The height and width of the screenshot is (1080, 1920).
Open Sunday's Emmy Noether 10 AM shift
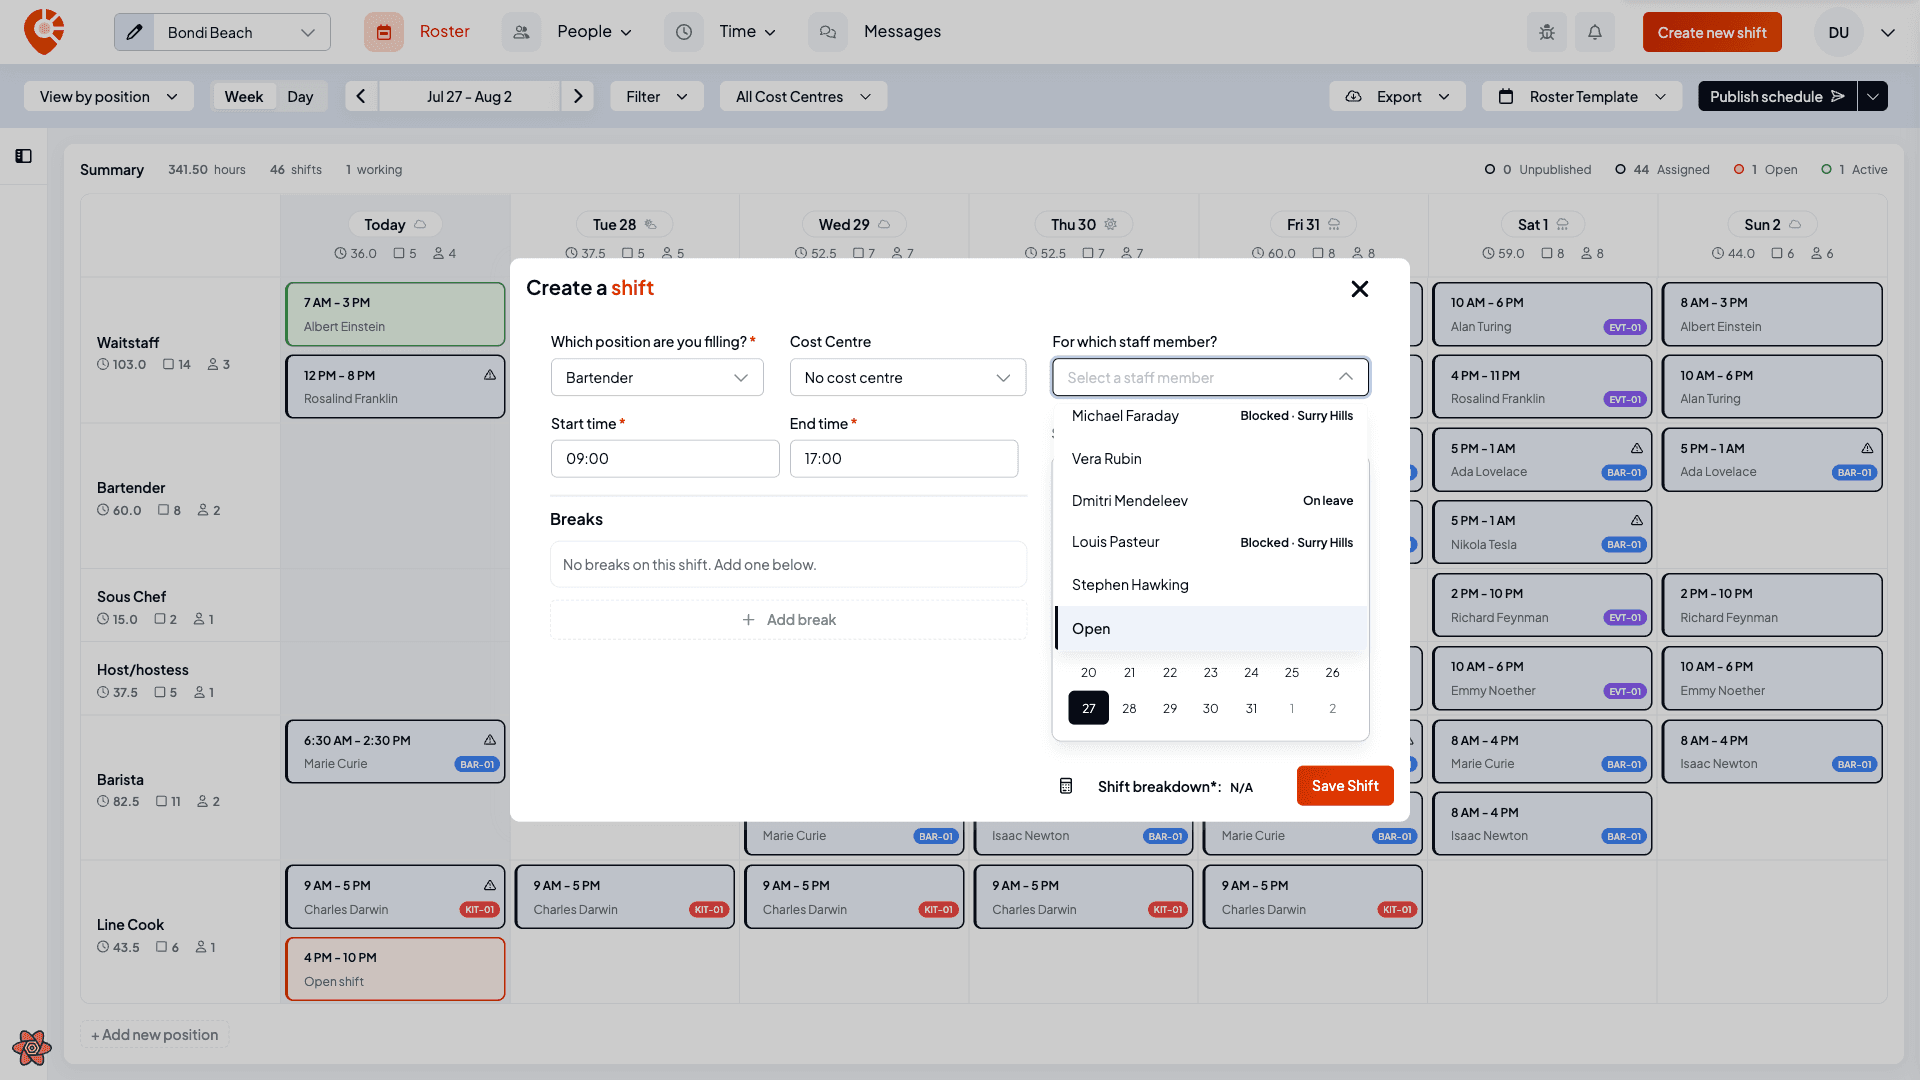point(1771,678)
